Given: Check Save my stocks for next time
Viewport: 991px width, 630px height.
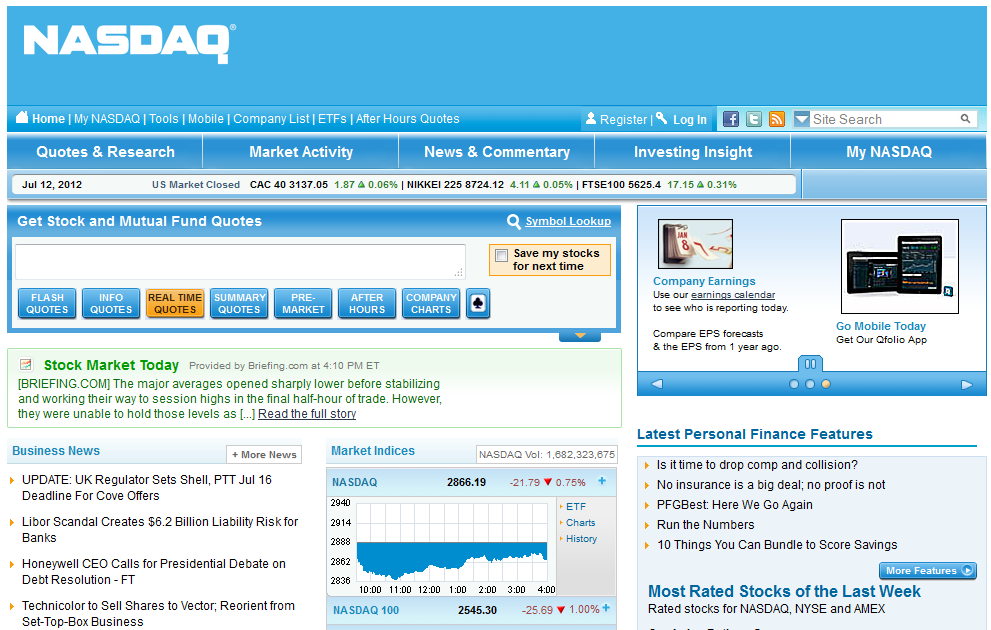Looking at the screenshot, I should click(501, 255).
